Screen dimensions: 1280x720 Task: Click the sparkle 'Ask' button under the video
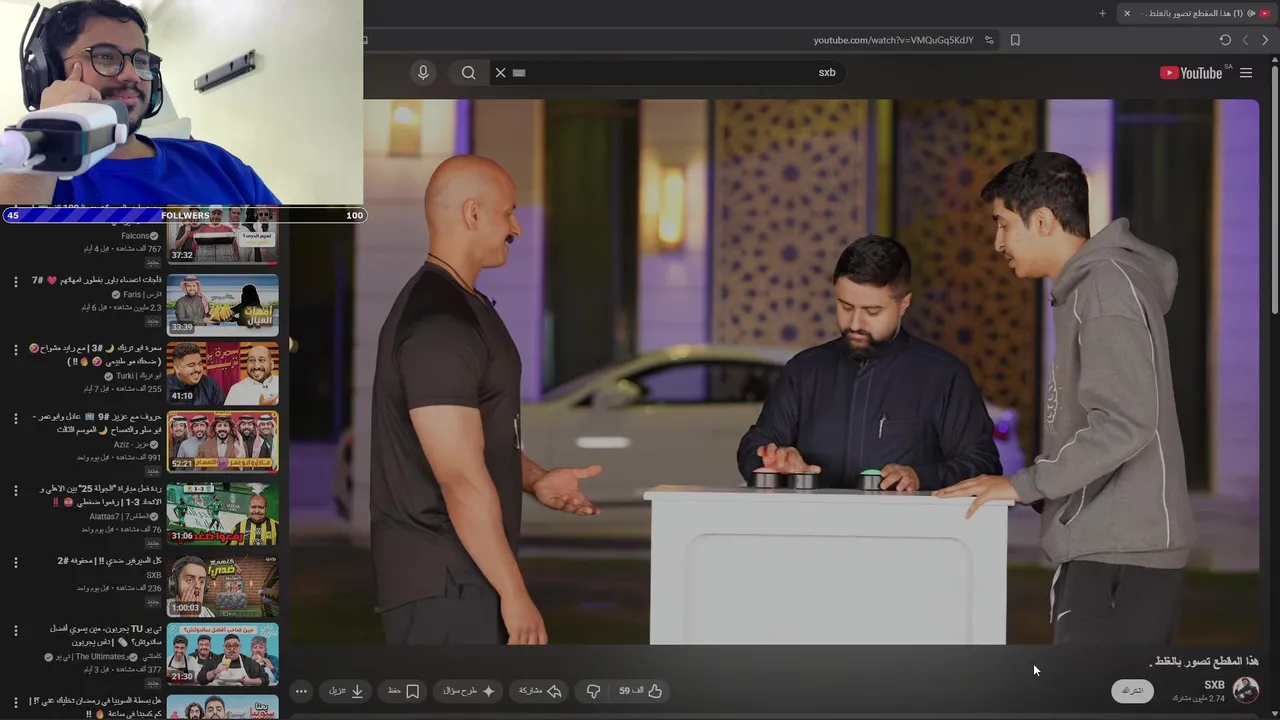(468, 691)
